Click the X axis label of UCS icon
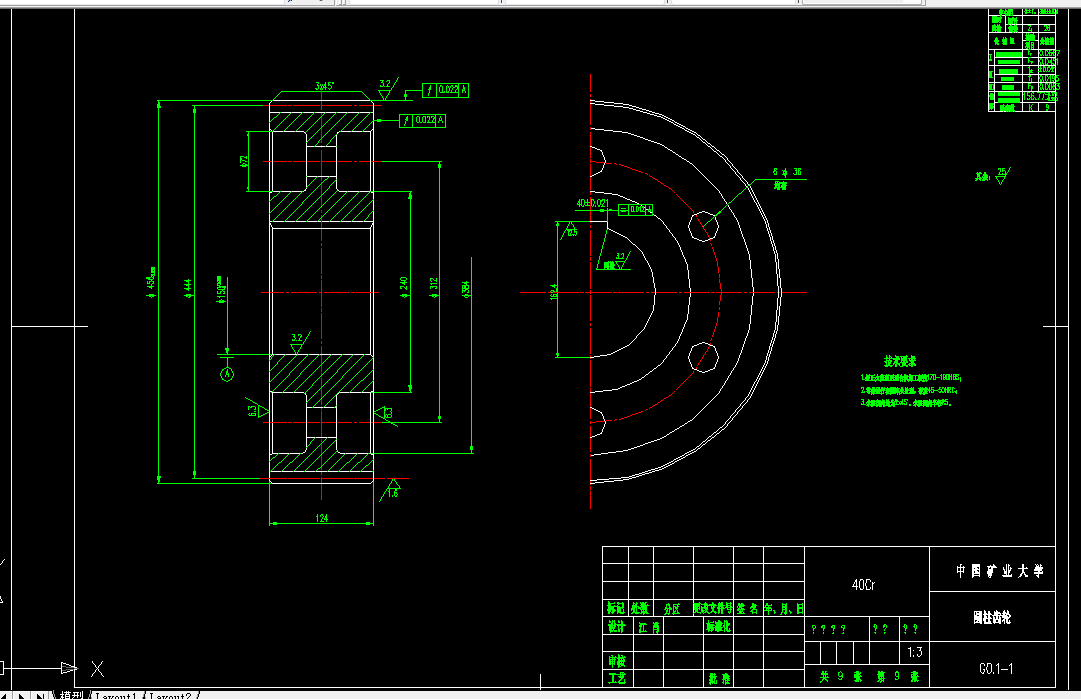 click(97, 669)
